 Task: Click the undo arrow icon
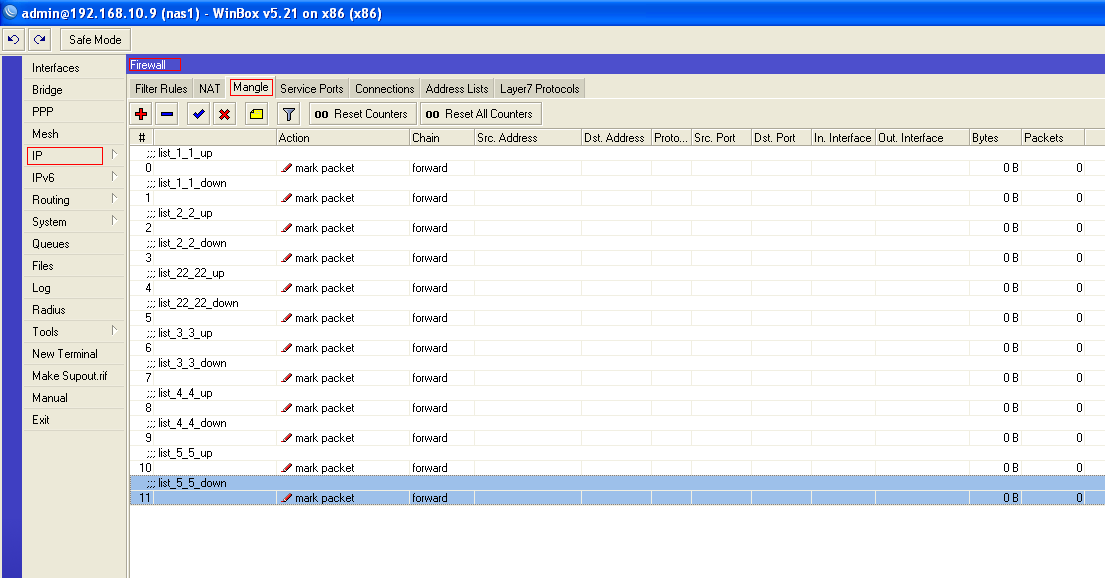(x=14, y=40)
